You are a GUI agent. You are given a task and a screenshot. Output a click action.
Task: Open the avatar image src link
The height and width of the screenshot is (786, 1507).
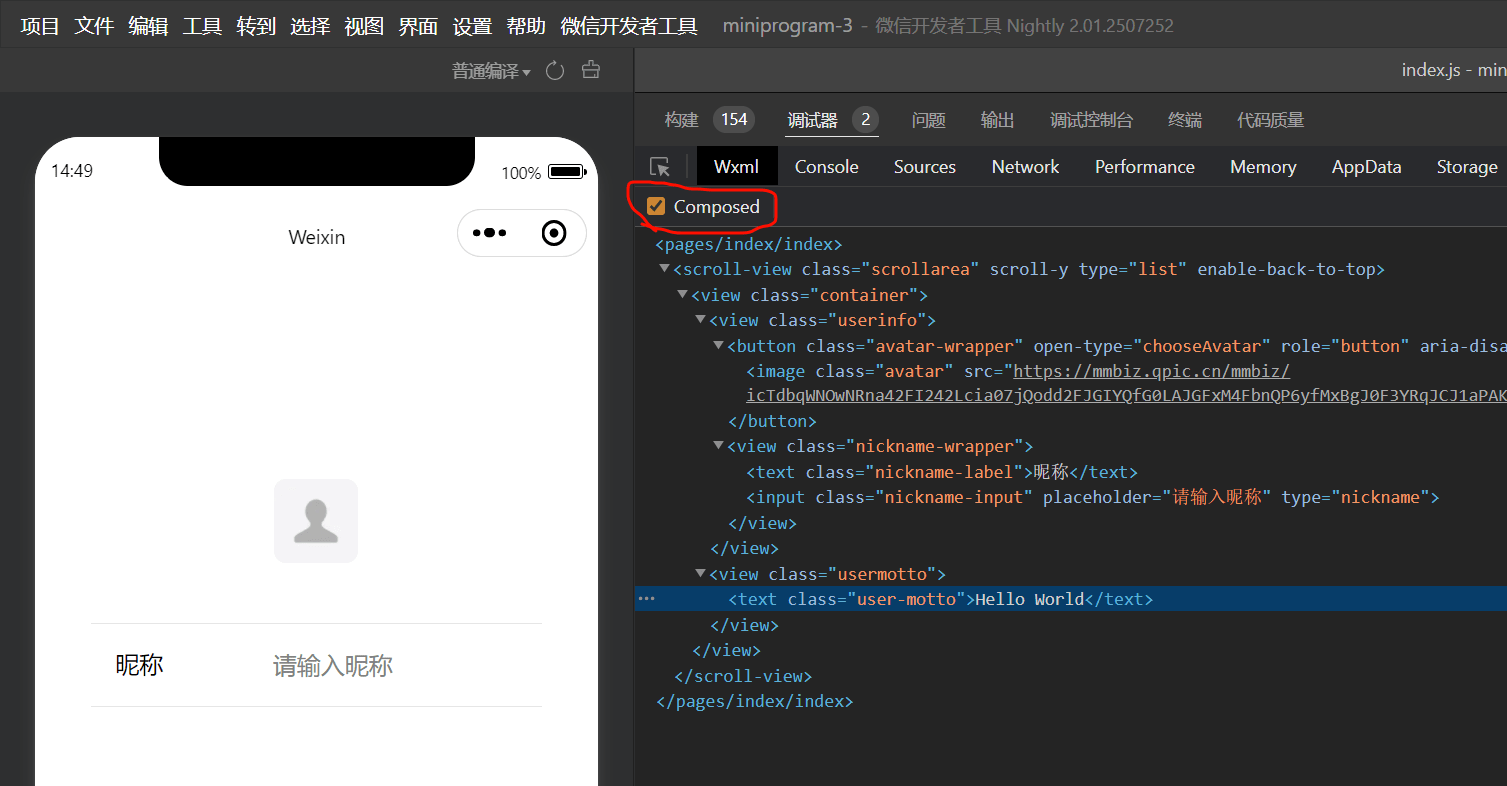(1151, 372)
